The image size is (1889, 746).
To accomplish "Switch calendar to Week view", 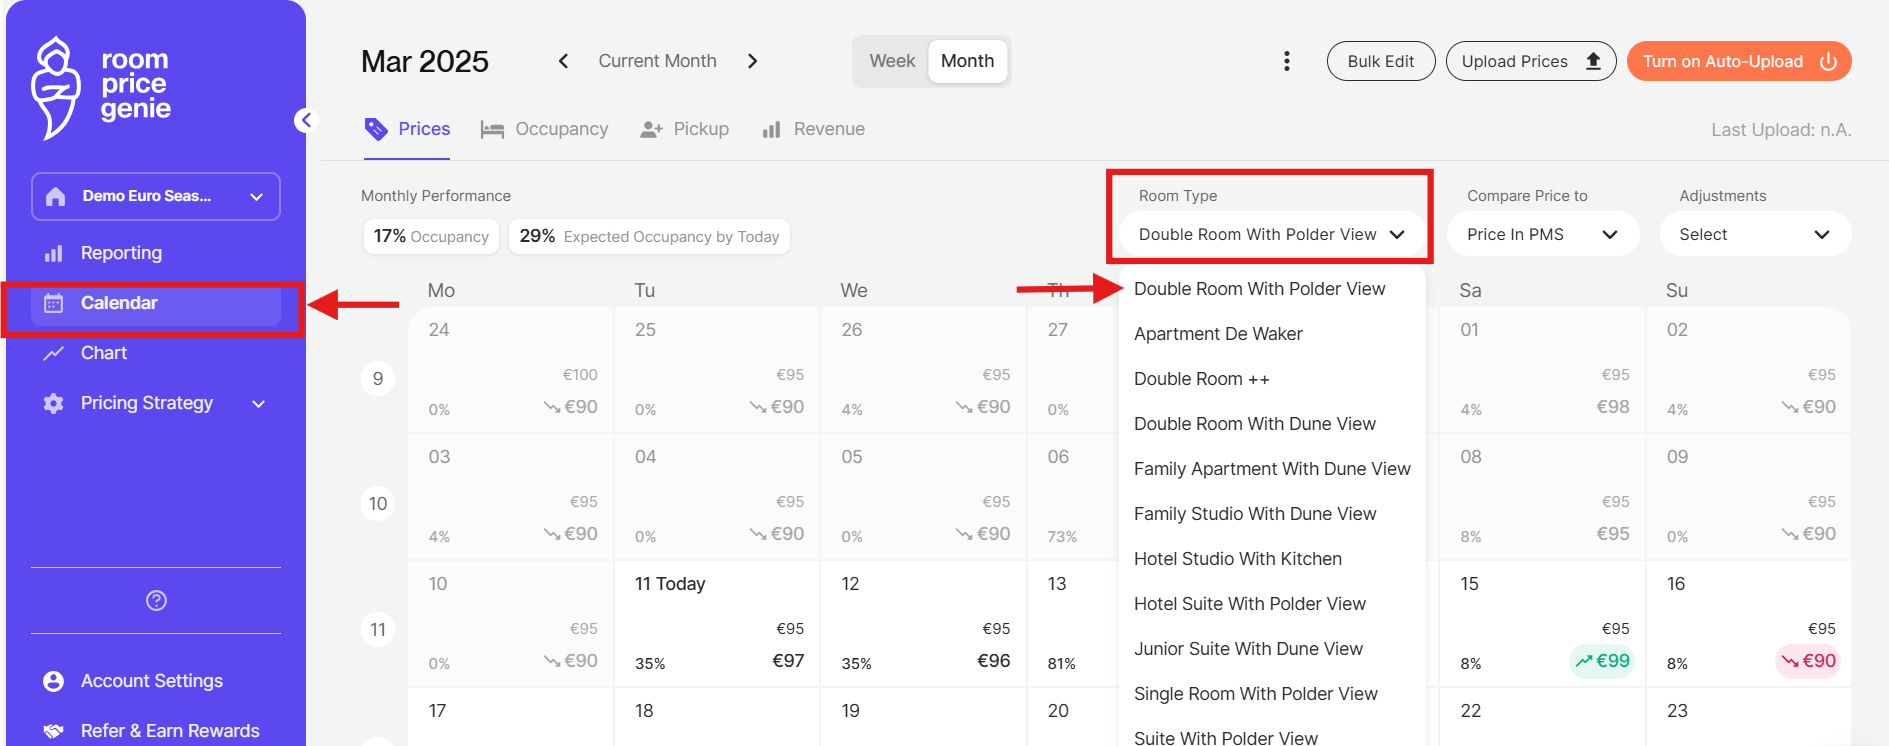I will [x=891, y=61].
